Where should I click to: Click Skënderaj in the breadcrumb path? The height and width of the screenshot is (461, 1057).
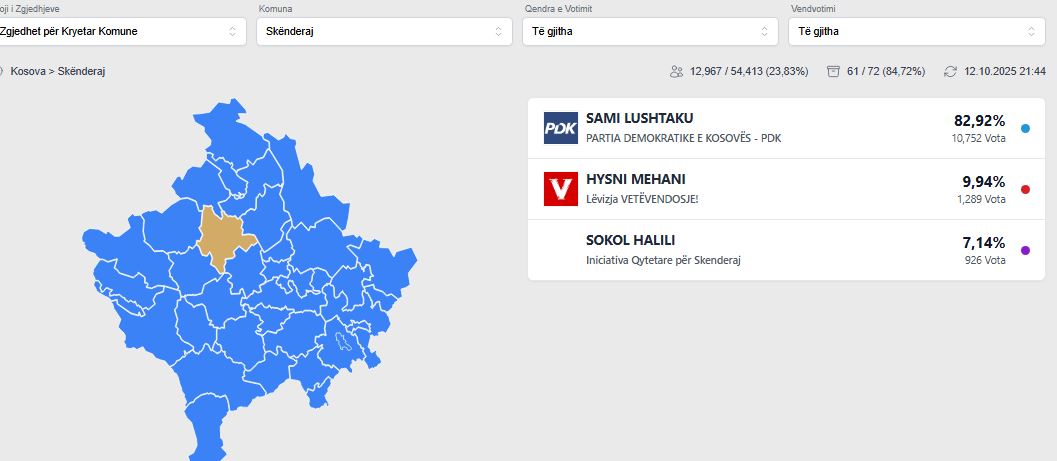click(x=81, y=72)
